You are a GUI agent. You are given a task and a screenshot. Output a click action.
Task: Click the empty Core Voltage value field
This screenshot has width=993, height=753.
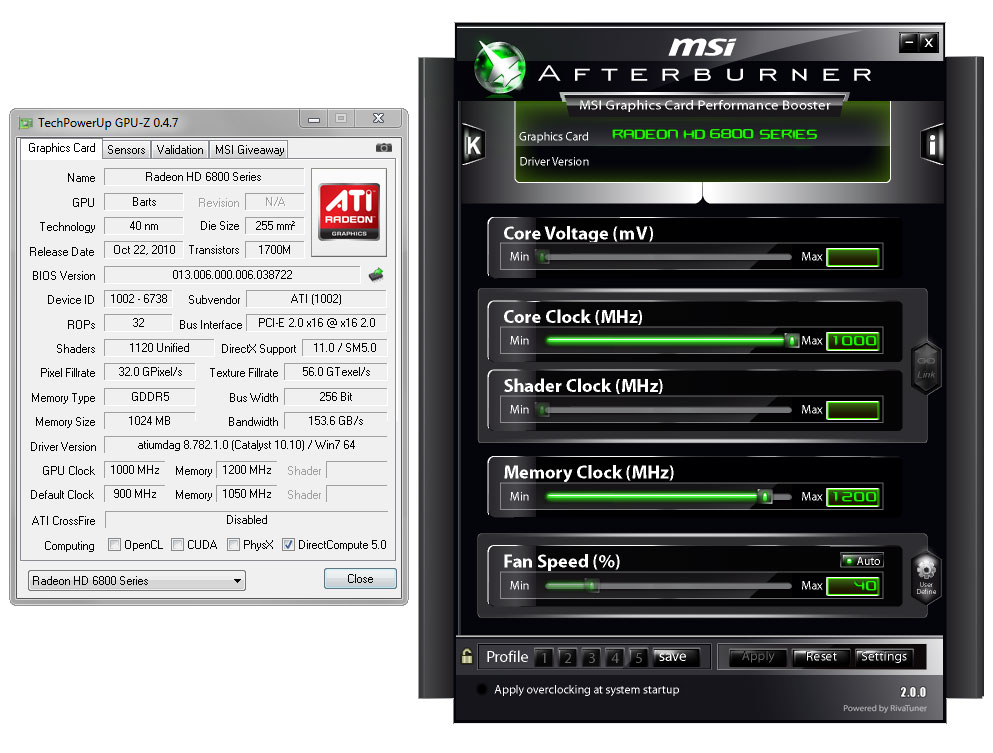coord(853,256)
